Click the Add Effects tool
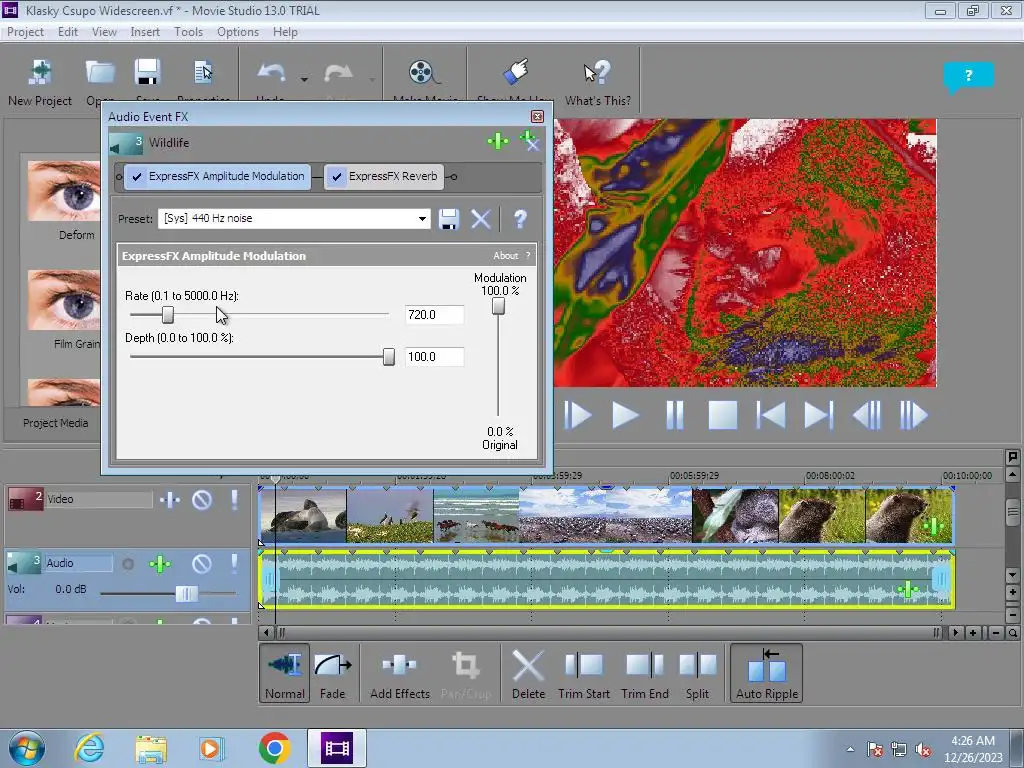The width and height of the screenshot is (1024, 768). [x=400, y=673]
